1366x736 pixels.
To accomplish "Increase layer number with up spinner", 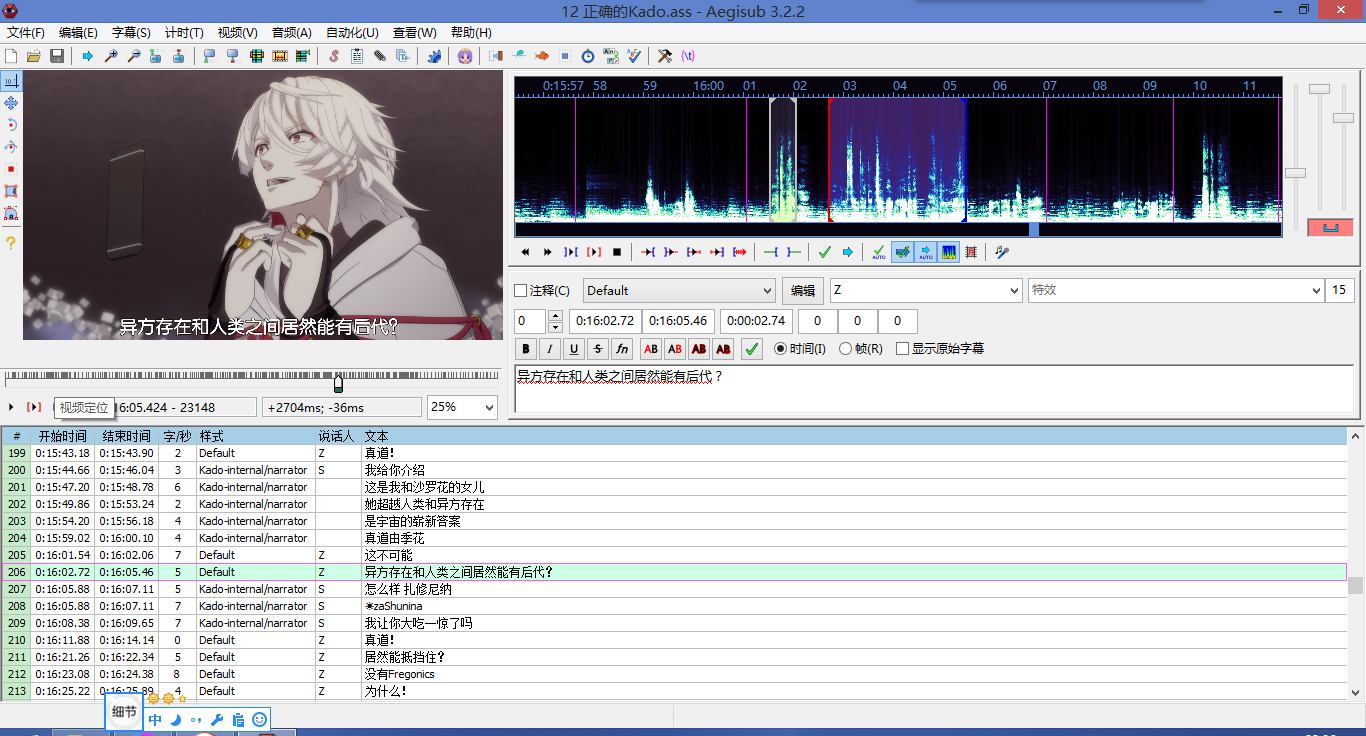I will pyautogui.click(x=555, y=316).
